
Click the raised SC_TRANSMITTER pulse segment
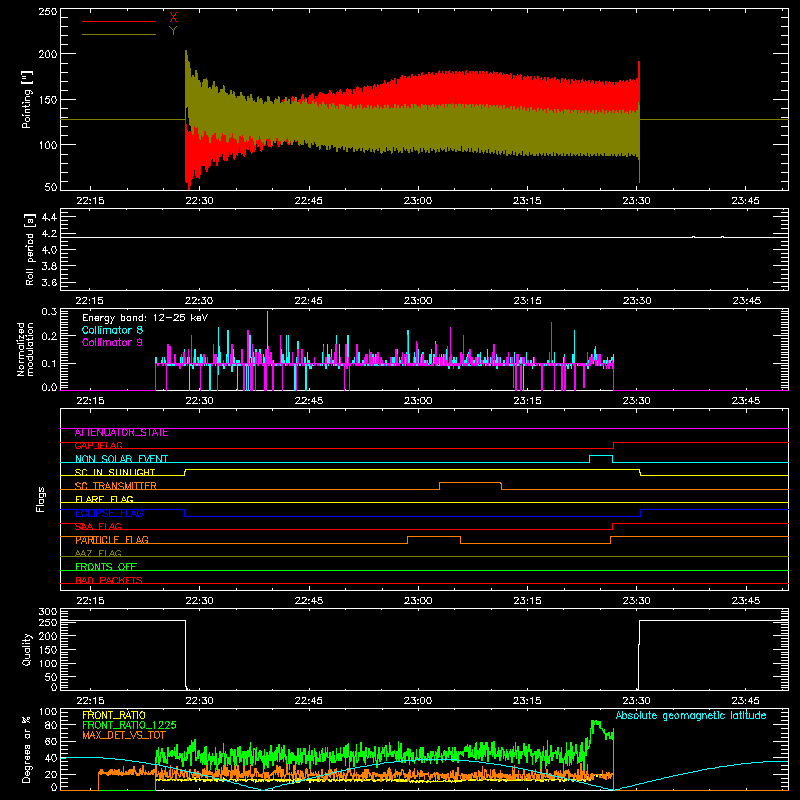coord(470,483)
